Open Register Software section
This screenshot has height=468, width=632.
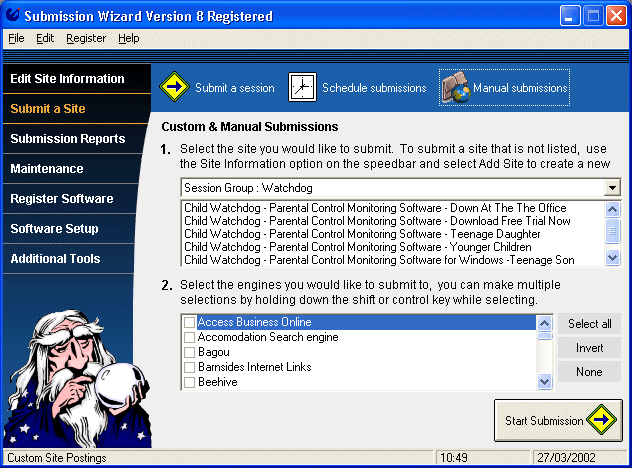click(69, 198)
